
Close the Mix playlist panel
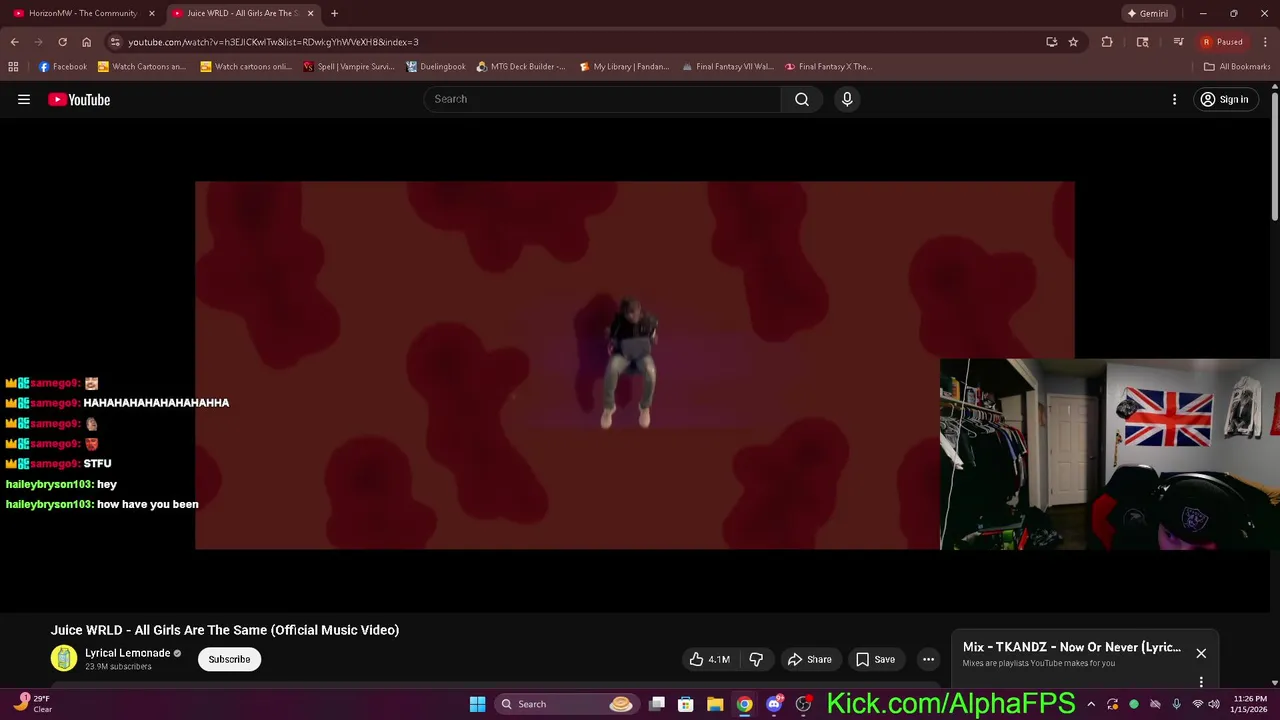[1201, 653]
